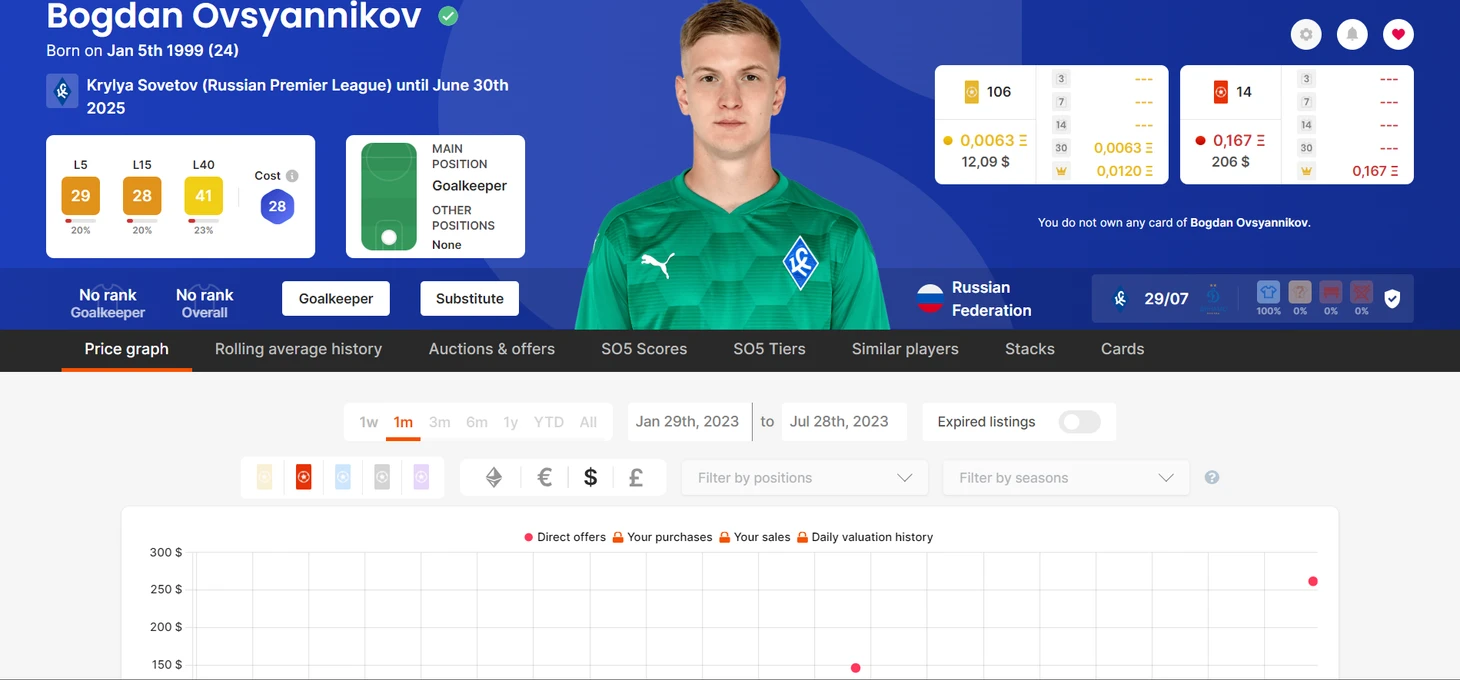Image resolution: width=1460 pixels, height=680 pixels.
Task: Open the notifications bell icon
Action: point(1352,34)
